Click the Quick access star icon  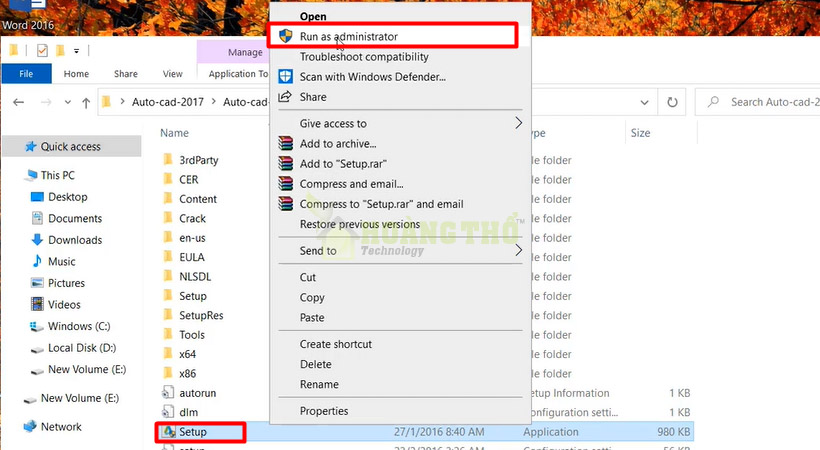[x=29, y=147]
